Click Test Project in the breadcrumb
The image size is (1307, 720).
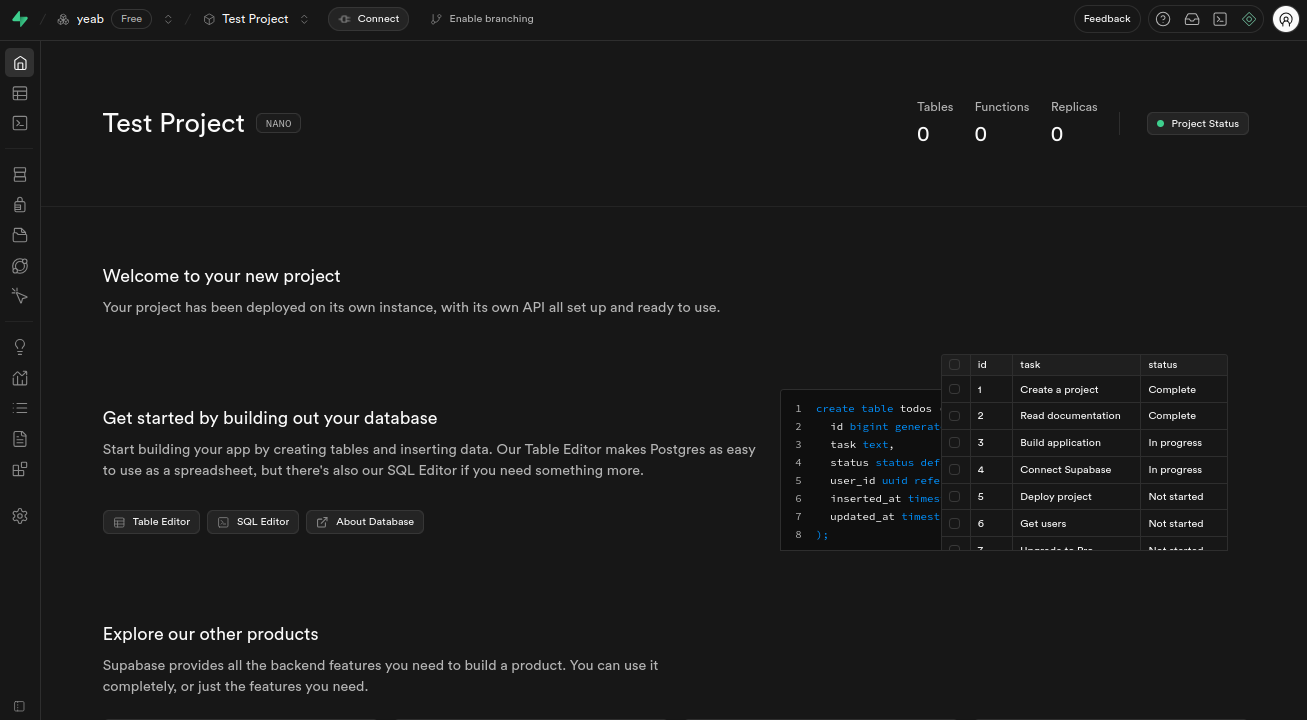pos(255,19)
